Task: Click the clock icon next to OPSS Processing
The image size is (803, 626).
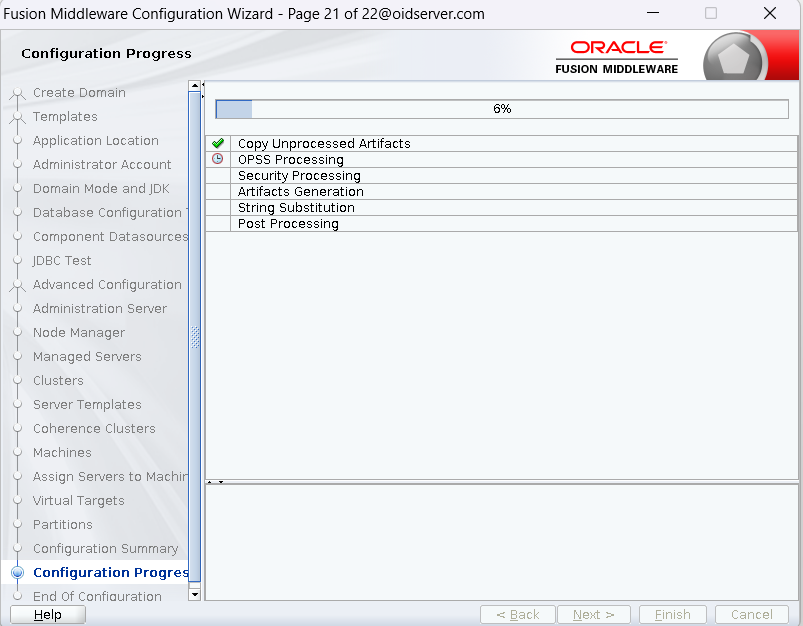Action: (x=218, y=160)
